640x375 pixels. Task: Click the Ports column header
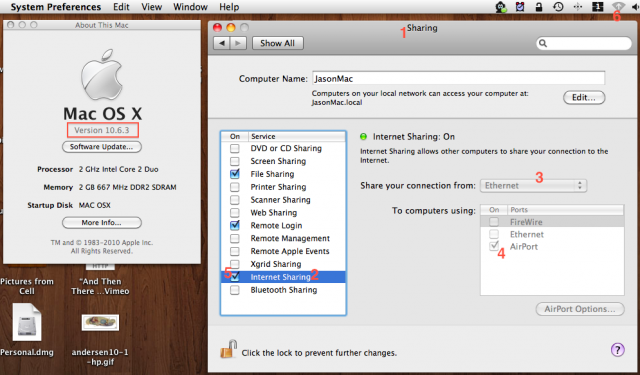point(565,210)
